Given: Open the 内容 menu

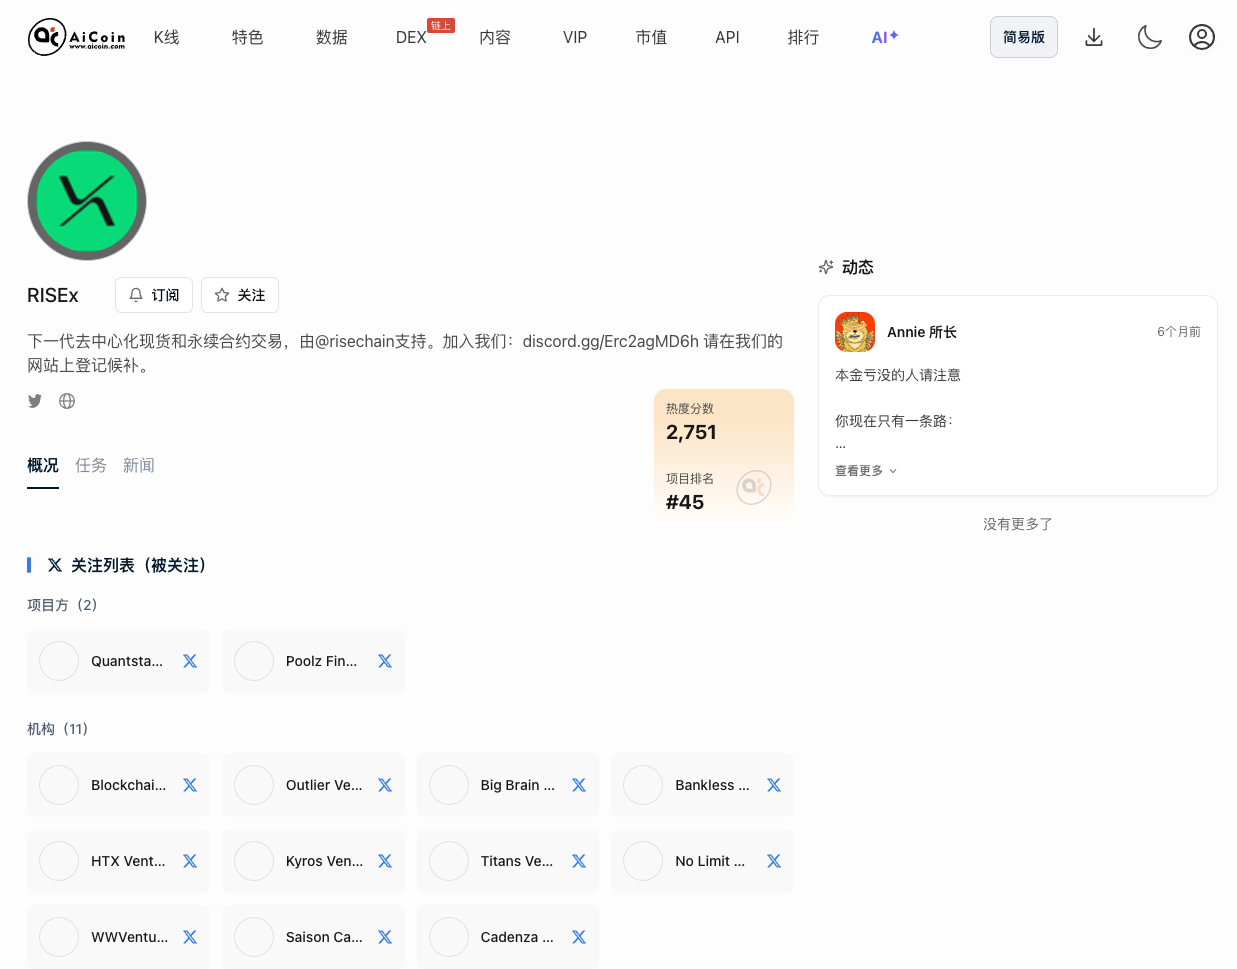Looking at the screenshot, I should tap(495, 37).
